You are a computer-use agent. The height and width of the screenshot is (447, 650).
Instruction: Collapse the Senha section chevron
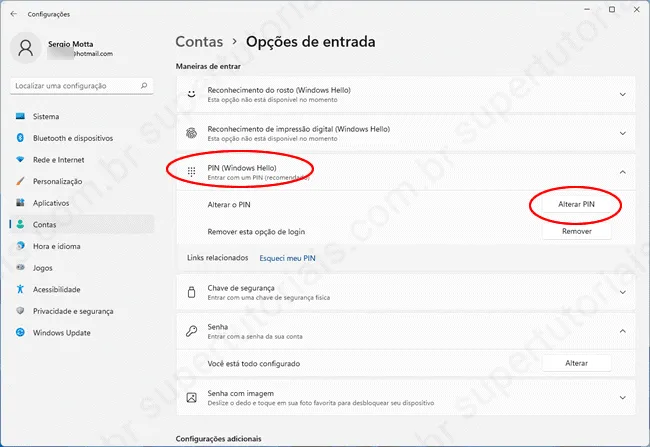[x=622, y=331]
